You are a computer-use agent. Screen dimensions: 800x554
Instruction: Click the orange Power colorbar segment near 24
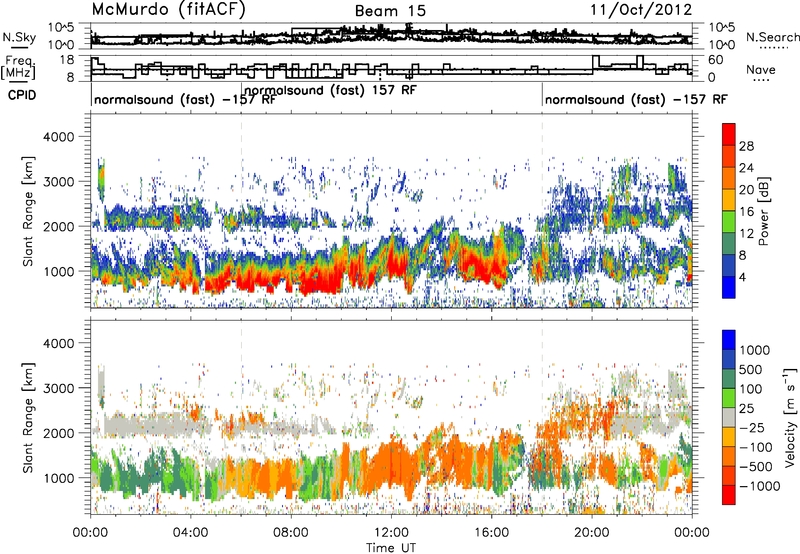pyautogui.click(x=729, y=178)
